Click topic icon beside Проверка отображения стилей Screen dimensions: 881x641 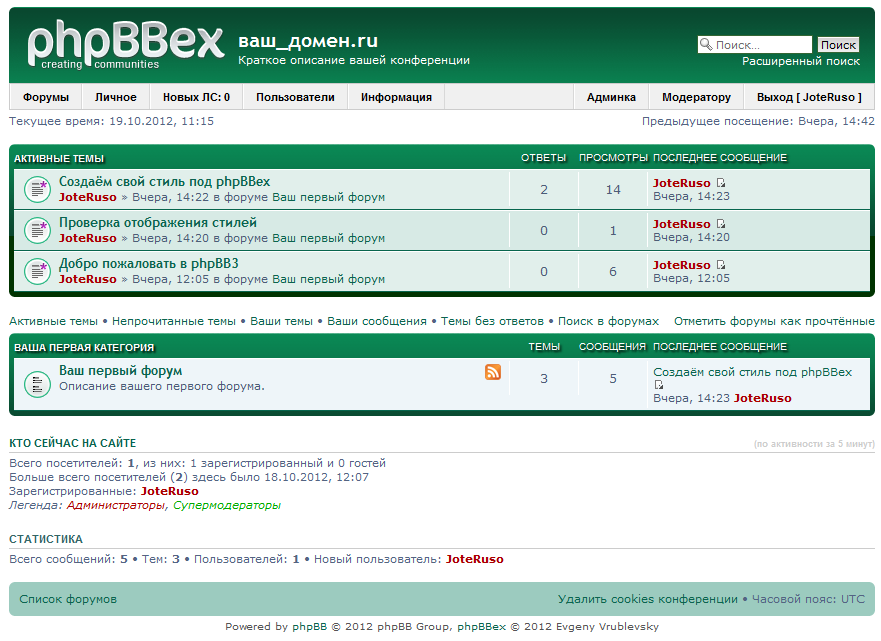click(37, 230)
